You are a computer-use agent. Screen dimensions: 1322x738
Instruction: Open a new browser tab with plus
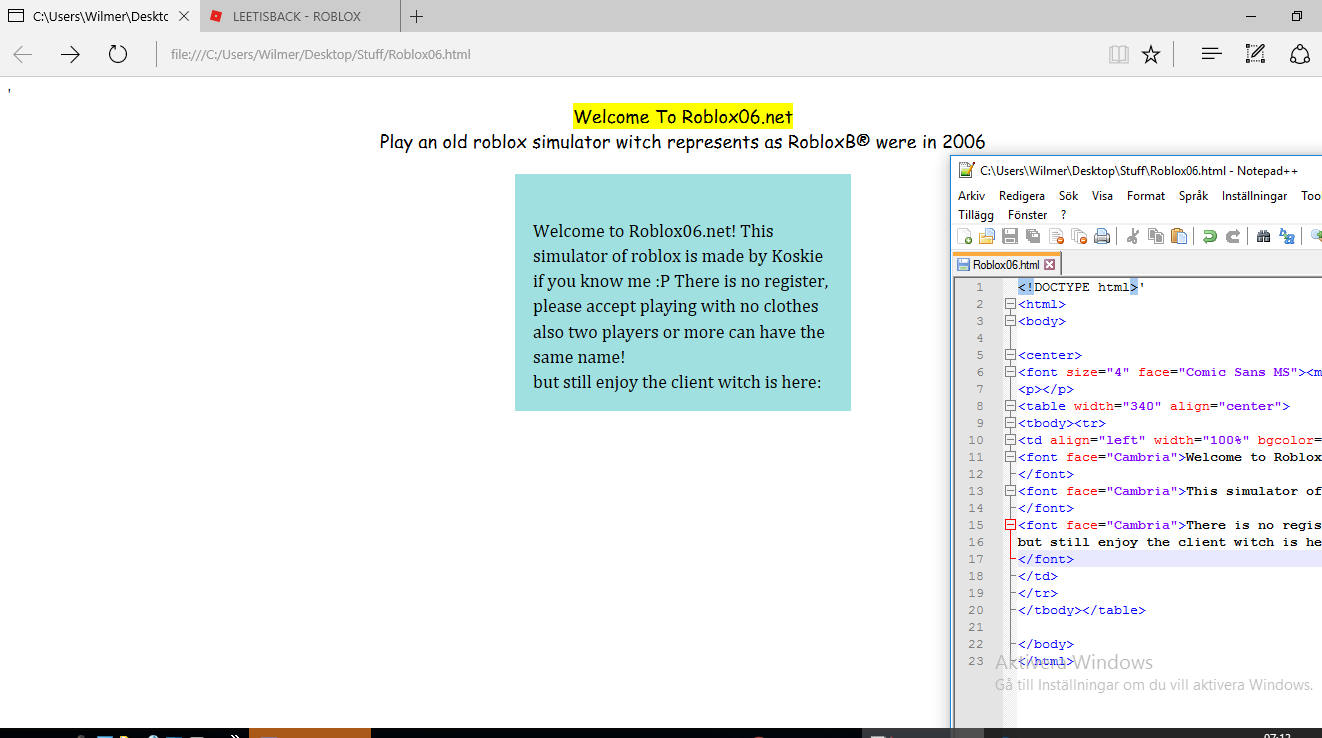pos(416,16)
